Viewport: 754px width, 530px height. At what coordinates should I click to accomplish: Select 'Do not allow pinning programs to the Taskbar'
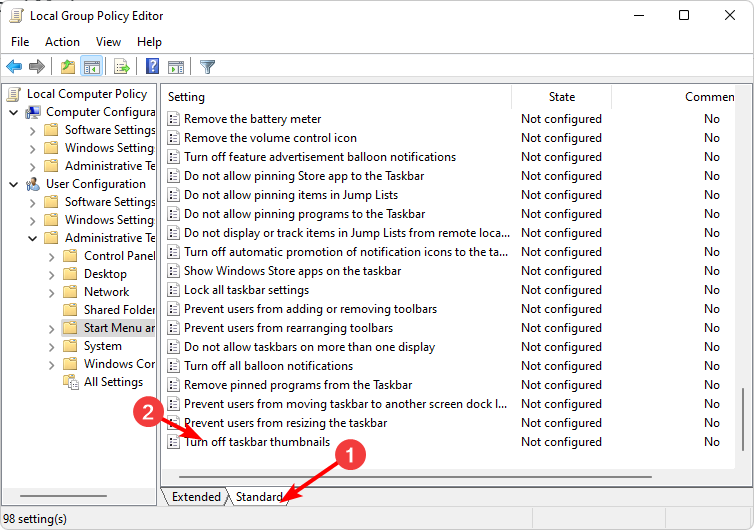point(304,214)
